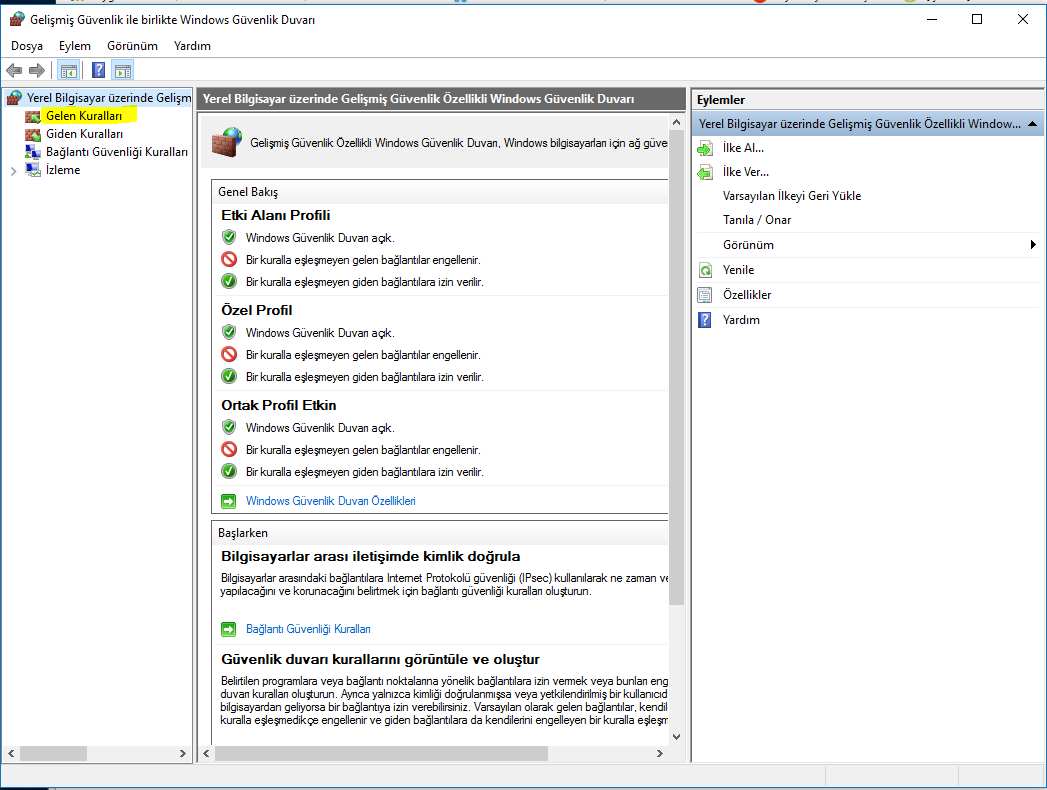Open the Görünüm submenu arrow in Eylemler
The height and width of the screenshot is (790, 1047).
(1033, 245)
